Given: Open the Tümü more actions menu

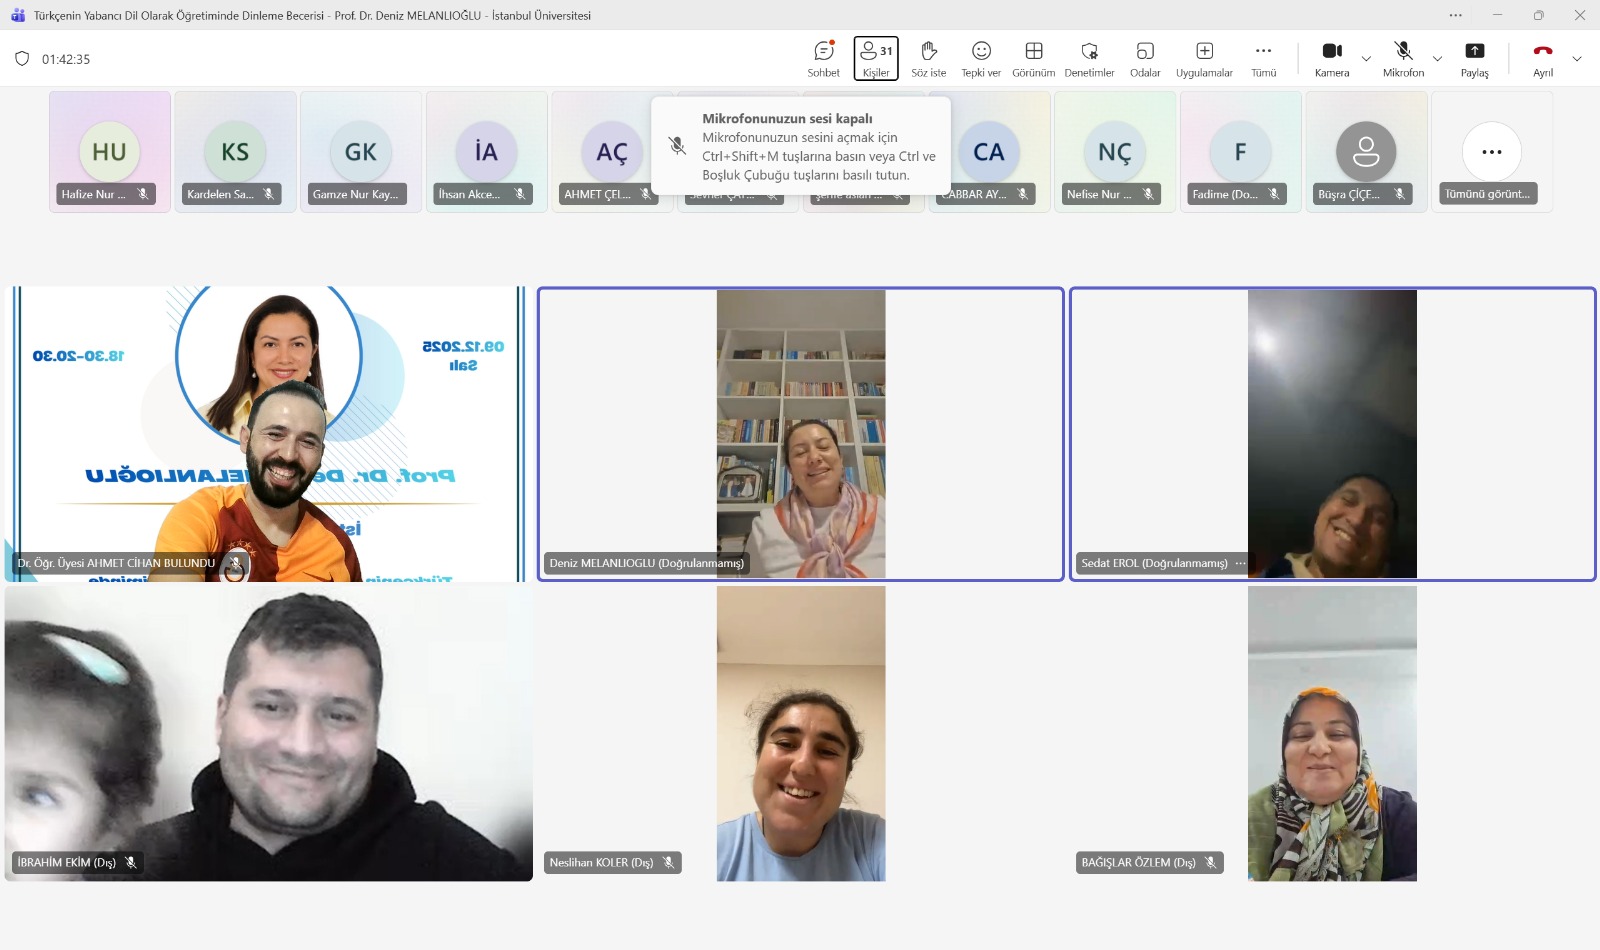Looking at the screenshot, I should pos(1264,59).
